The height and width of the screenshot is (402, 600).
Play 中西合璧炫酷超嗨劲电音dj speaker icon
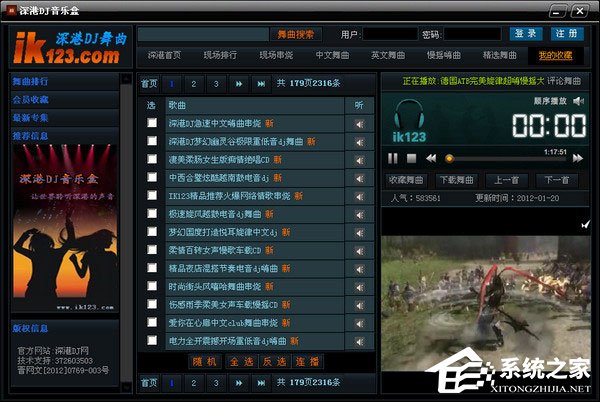(359, 179)
